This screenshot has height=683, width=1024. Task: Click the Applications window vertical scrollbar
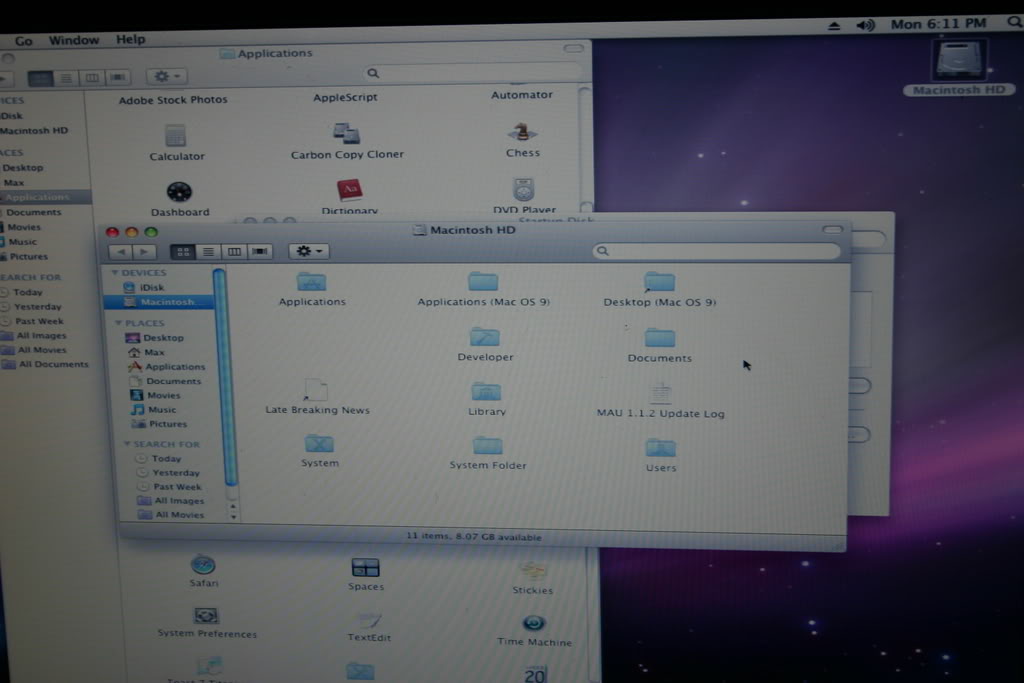pos(586,148)
